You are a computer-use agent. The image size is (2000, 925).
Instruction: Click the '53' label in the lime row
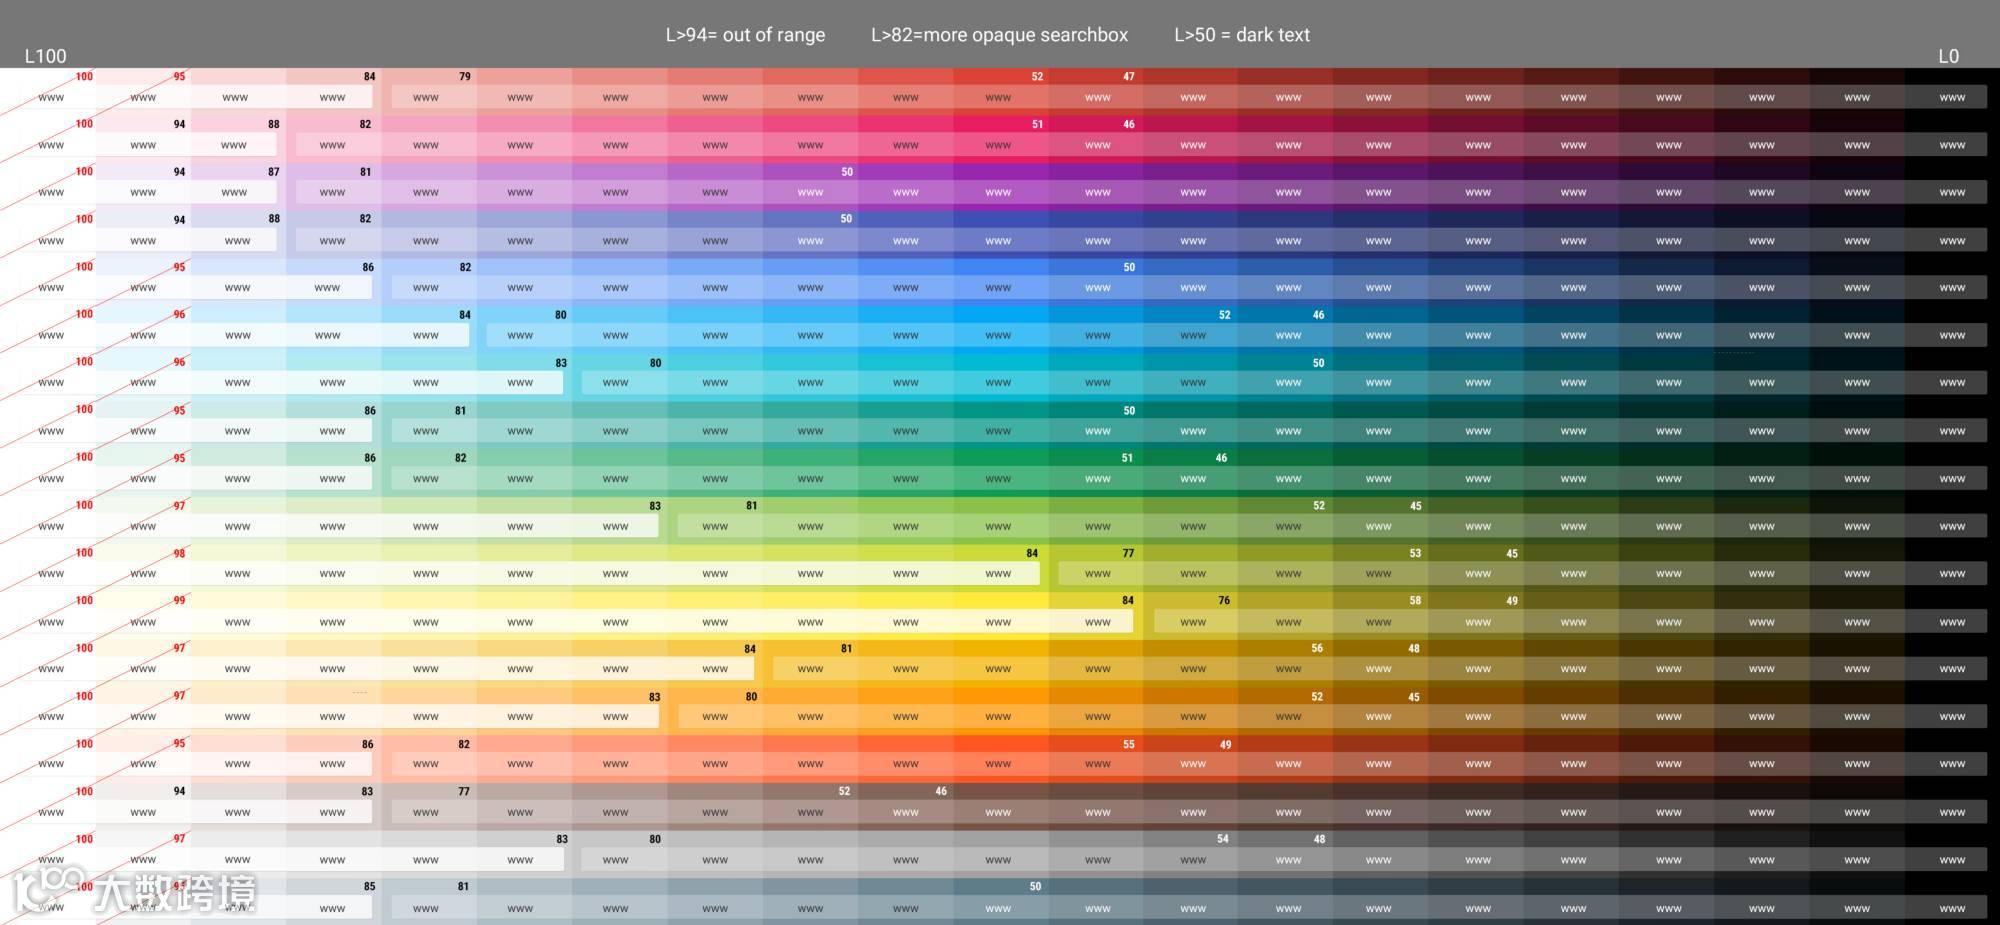pos(1415,553)
